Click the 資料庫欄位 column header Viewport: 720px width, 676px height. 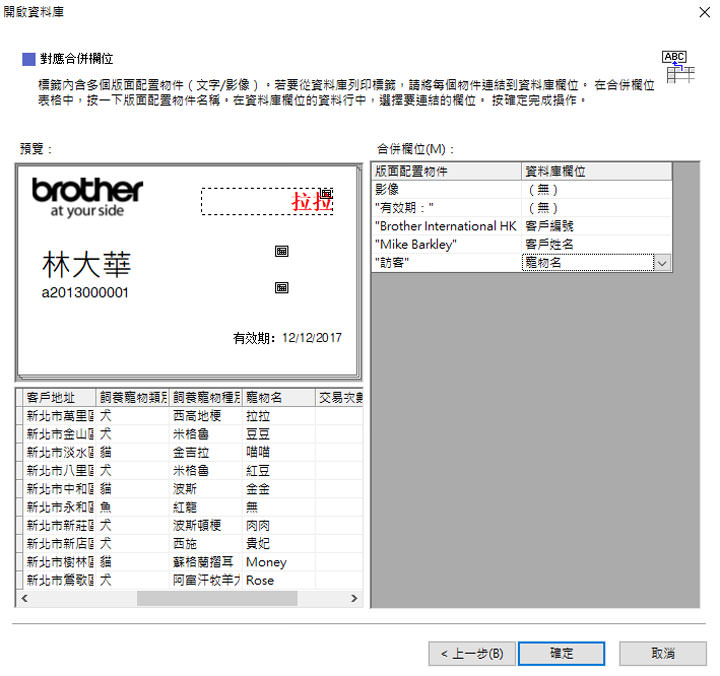pyautogui.click(x=596, y=171)
